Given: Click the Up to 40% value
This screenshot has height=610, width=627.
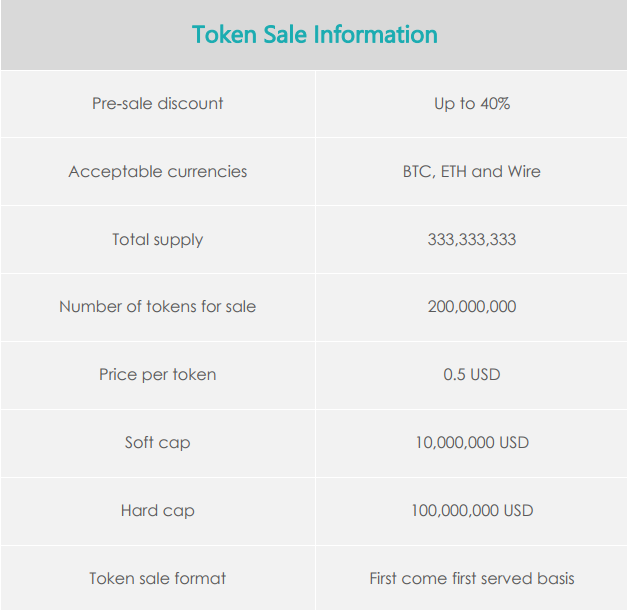Looking at the screenshot, I should point(471,104).
